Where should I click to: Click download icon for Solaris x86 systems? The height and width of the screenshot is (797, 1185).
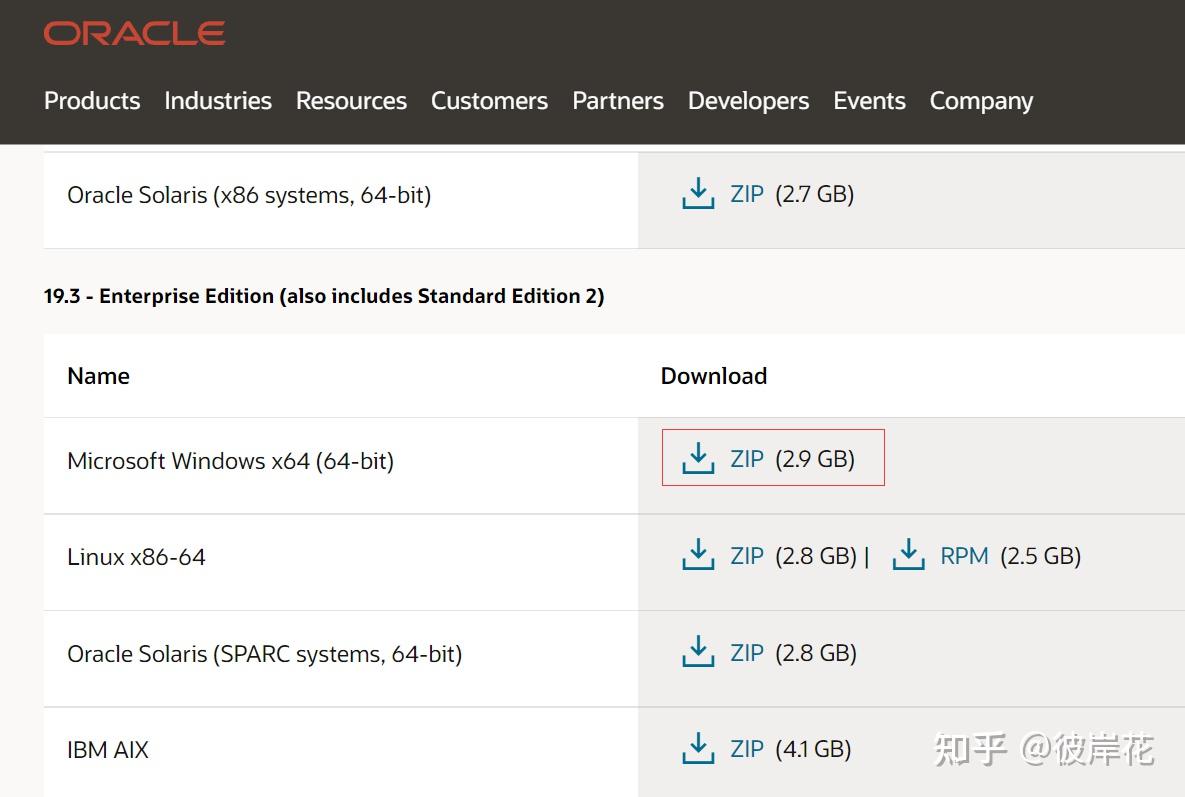(698, 193)
